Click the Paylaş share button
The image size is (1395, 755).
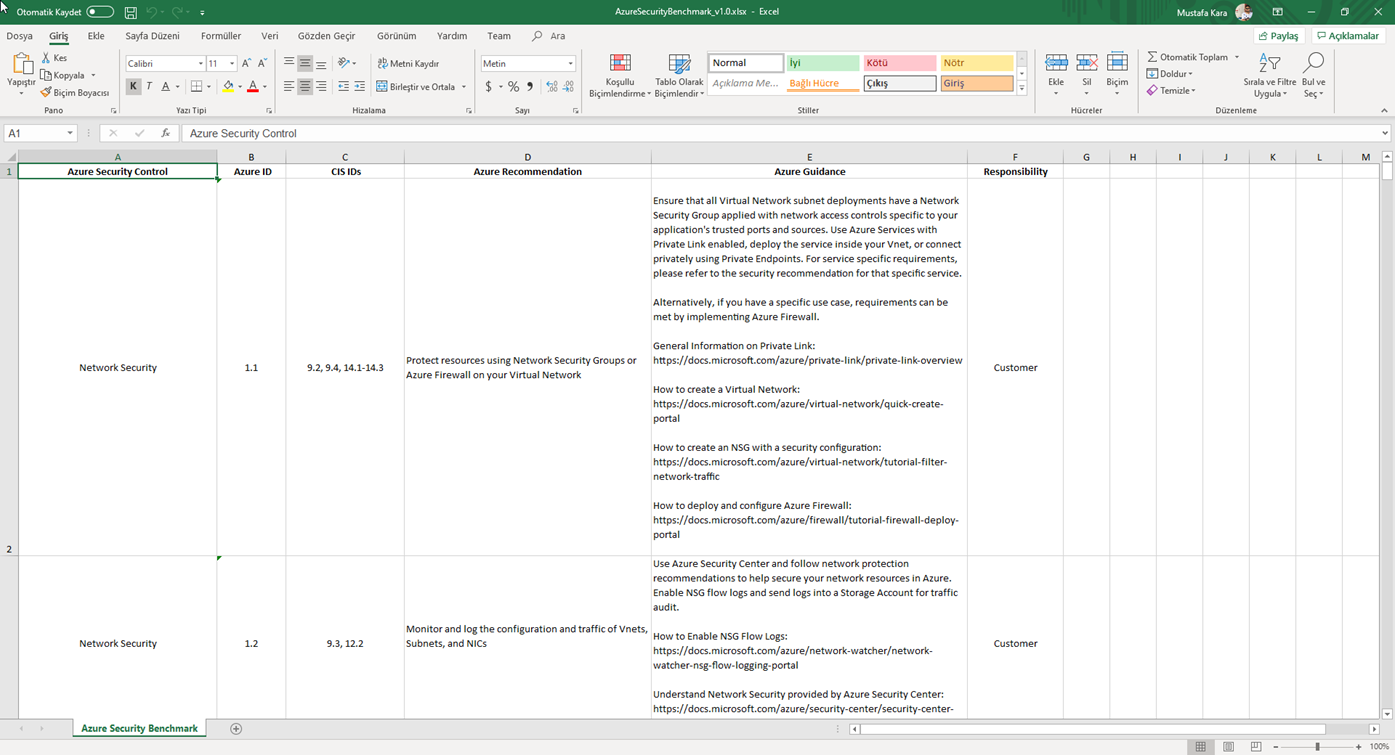pos(1278,36)
